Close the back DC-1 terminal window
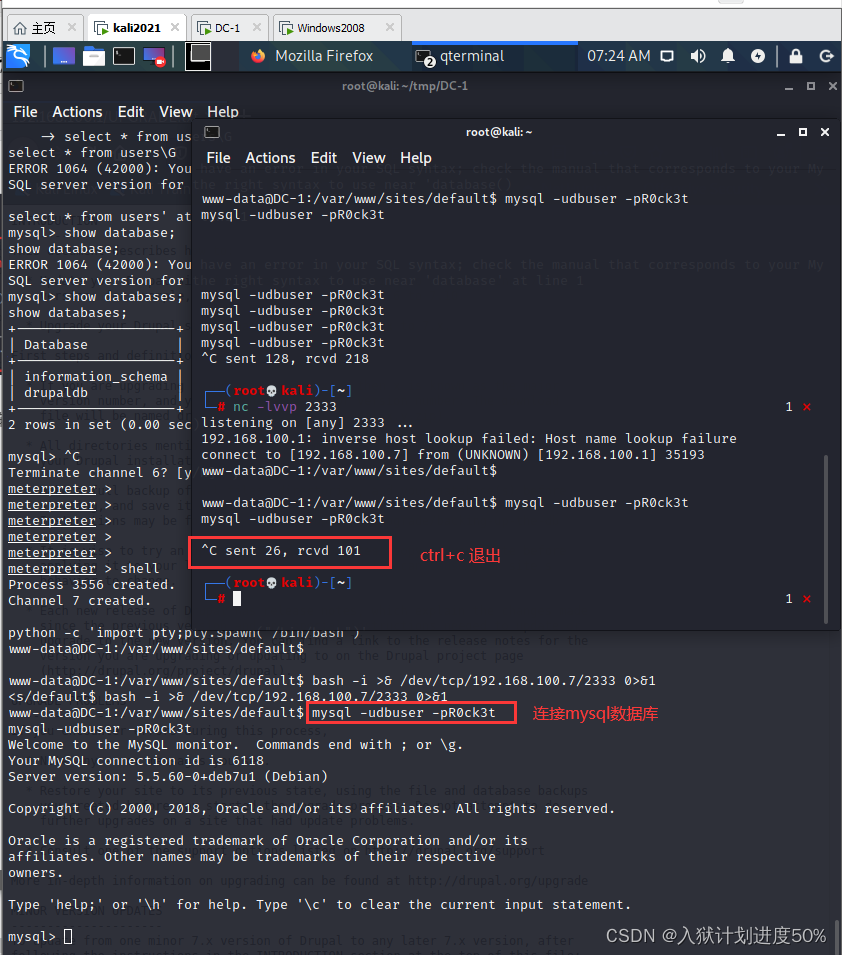 pos(833,86)
